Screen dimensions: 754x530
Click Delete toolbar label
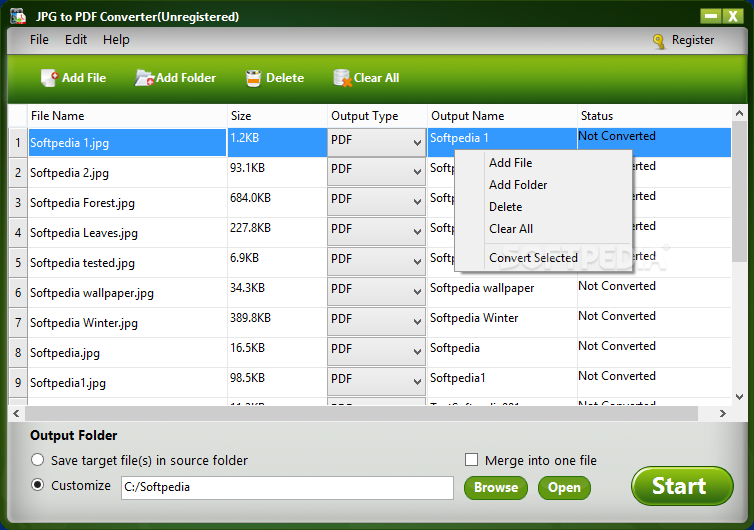[285, 78]
